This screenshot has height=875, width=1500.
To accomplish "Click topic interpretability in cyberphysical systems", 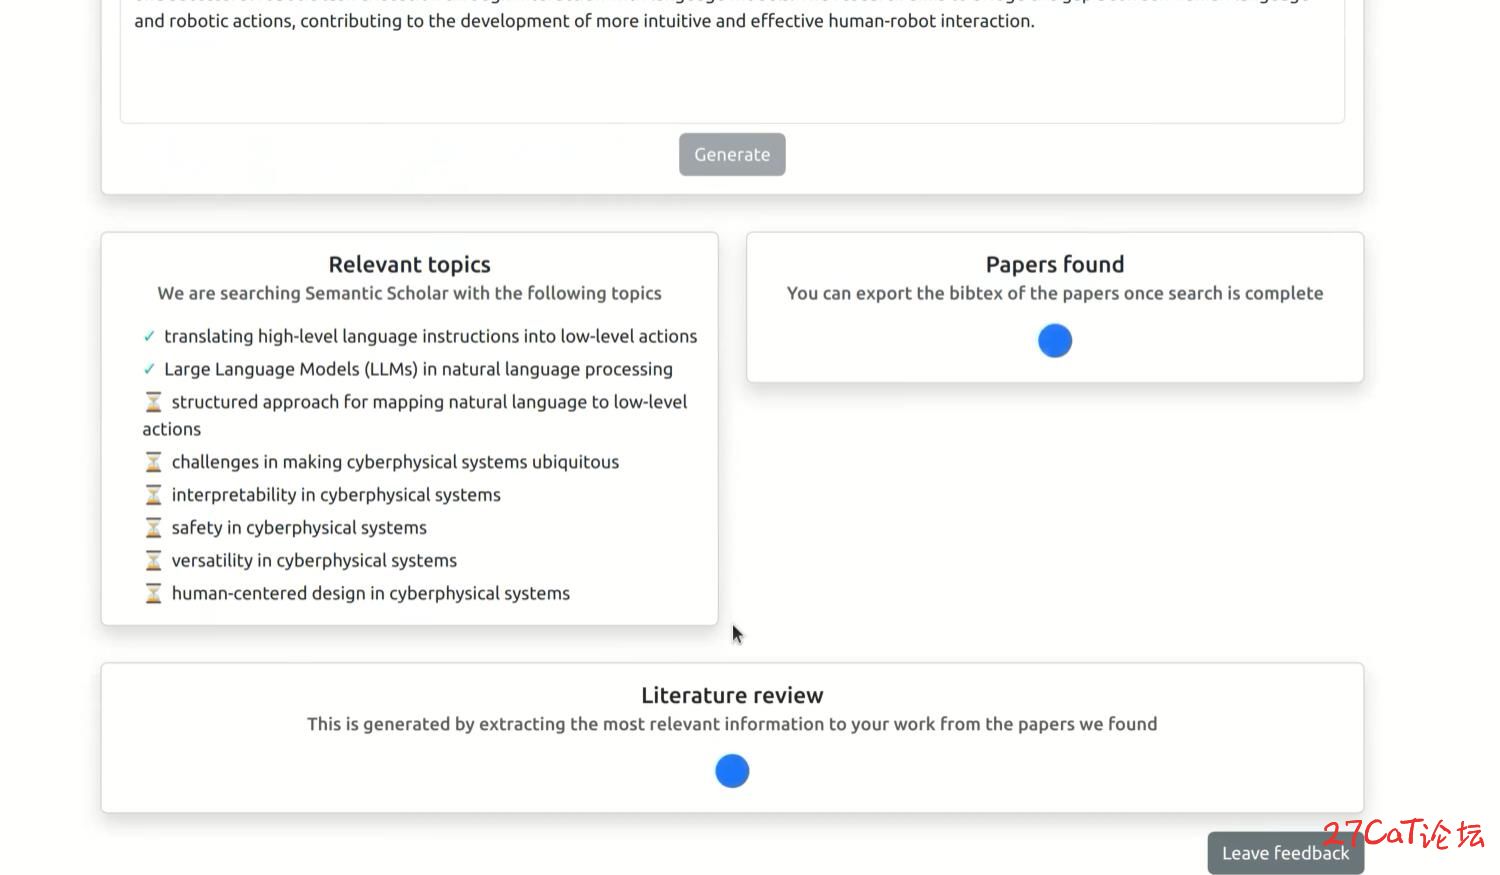I will pos(336,495).
